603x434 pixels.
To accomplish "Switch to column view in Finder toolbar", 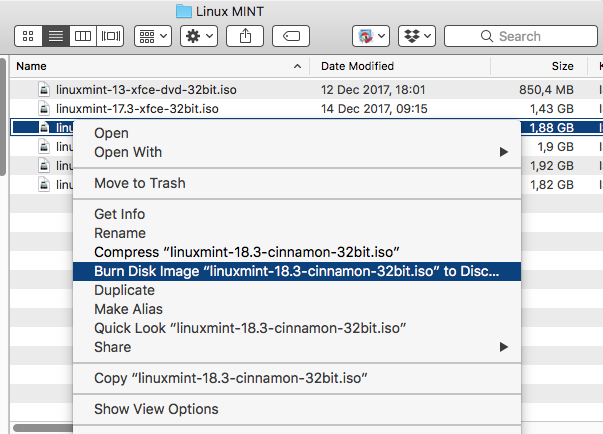I will click(x=83, y=36).
